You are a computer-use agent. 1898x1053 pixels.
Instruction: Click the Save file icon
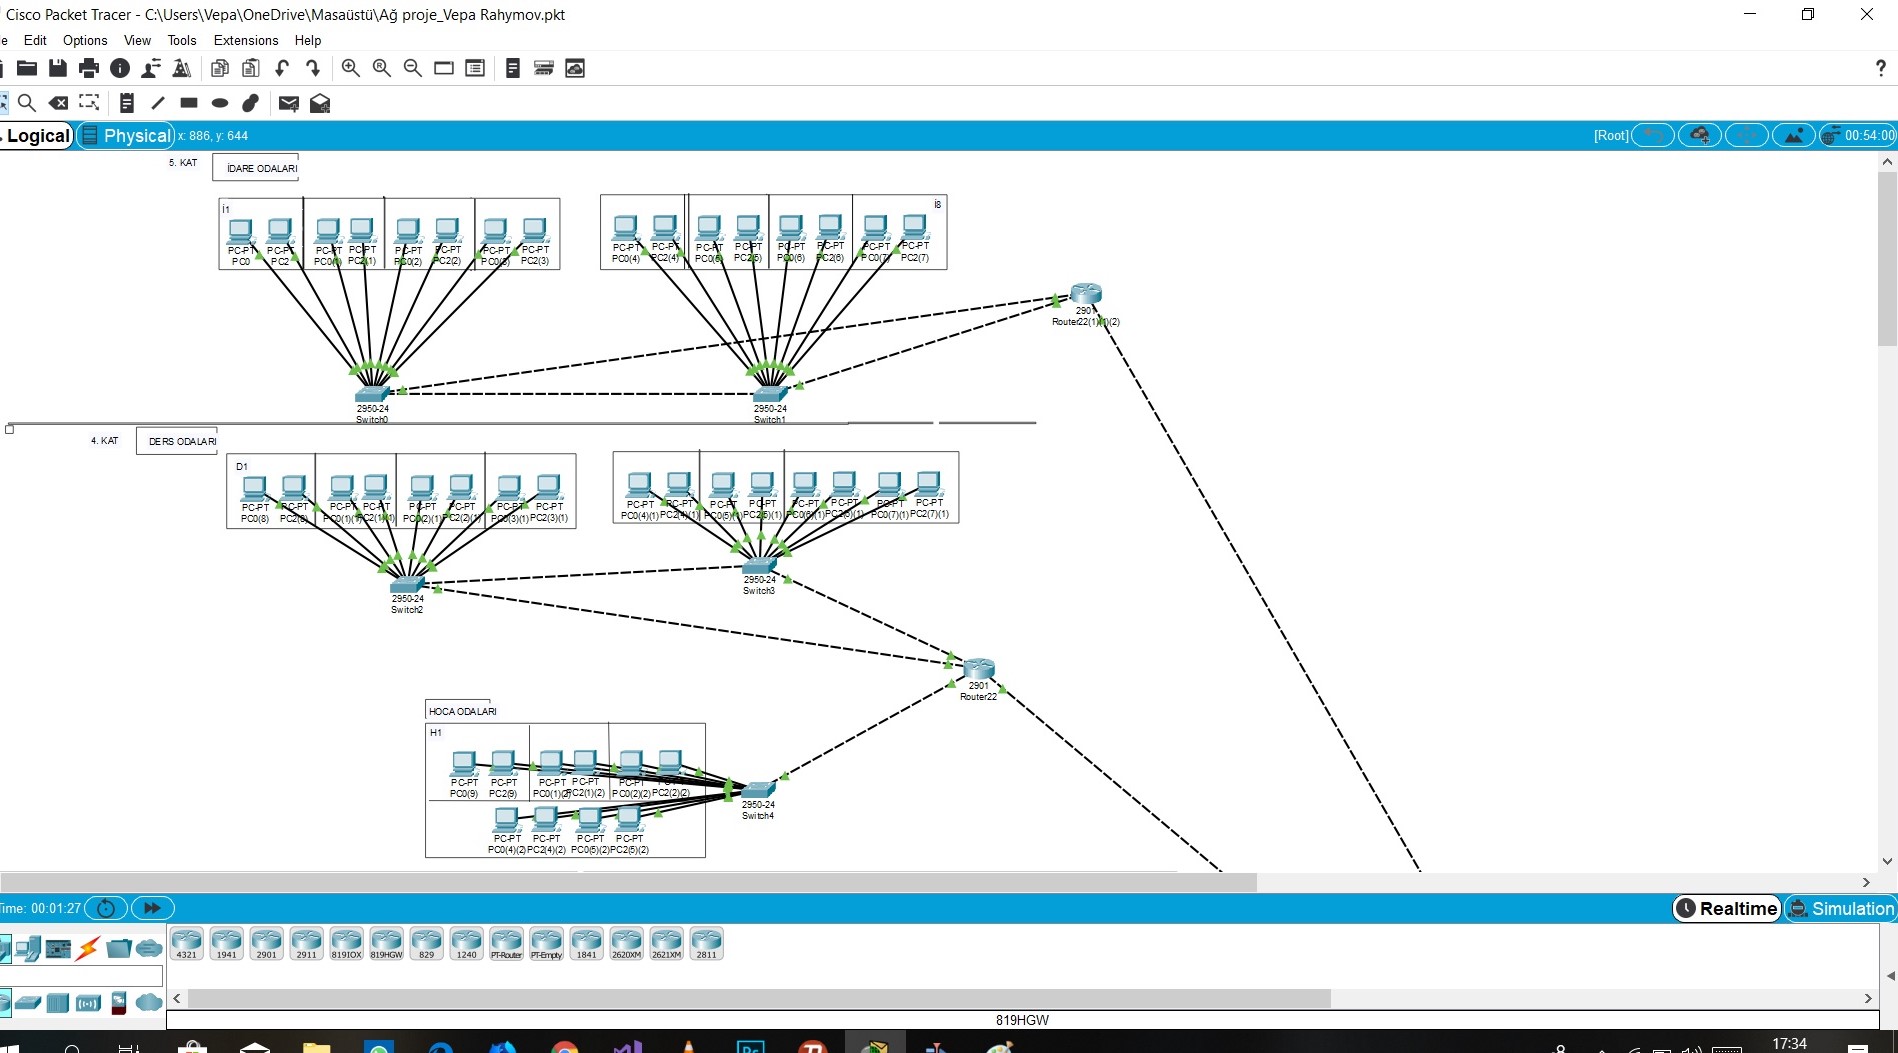pos(58,68)
